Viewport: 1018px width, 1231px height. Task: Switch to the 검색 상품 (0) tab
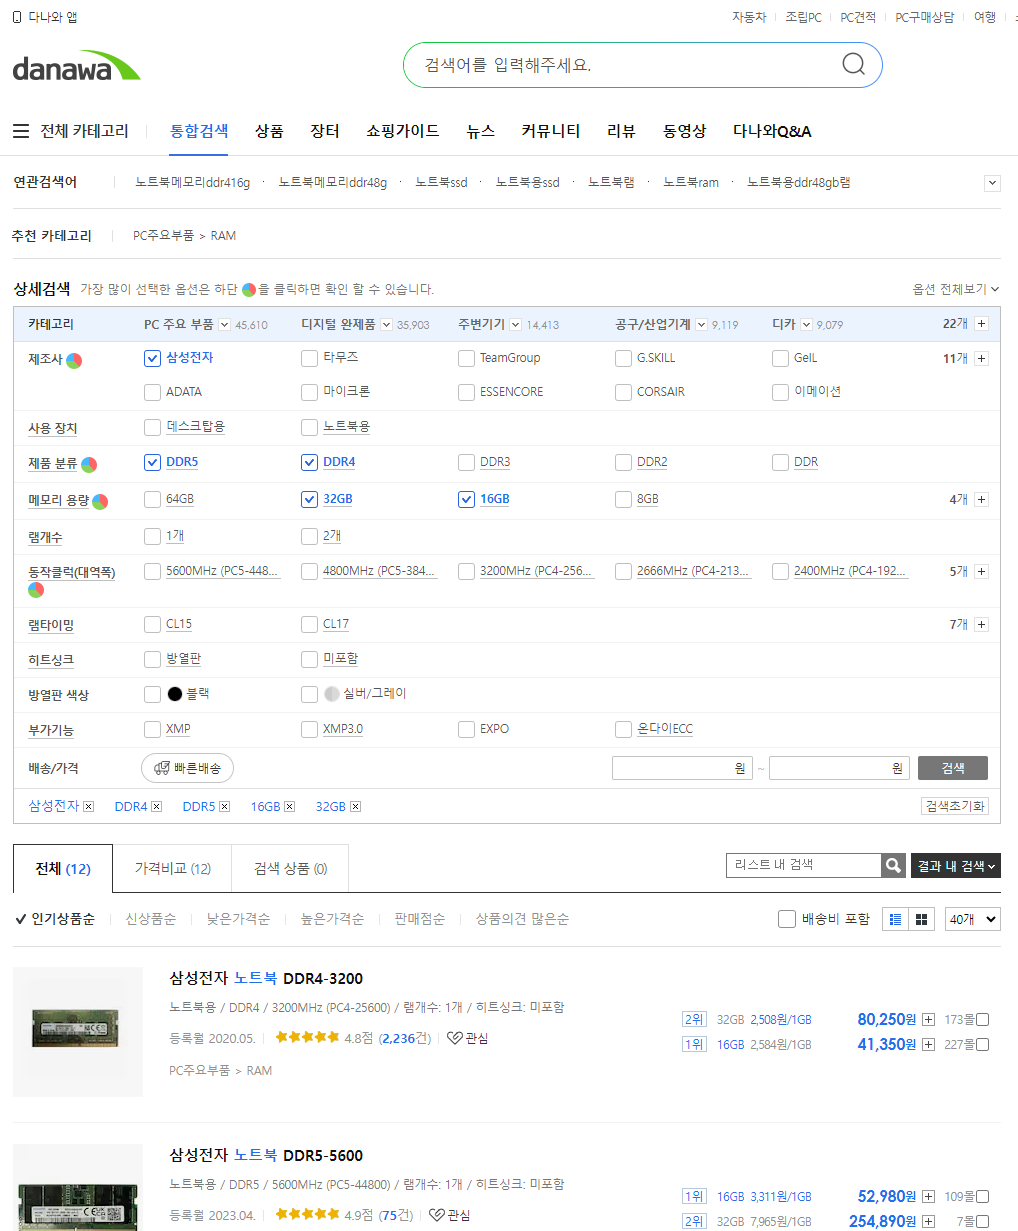point(290,868)
